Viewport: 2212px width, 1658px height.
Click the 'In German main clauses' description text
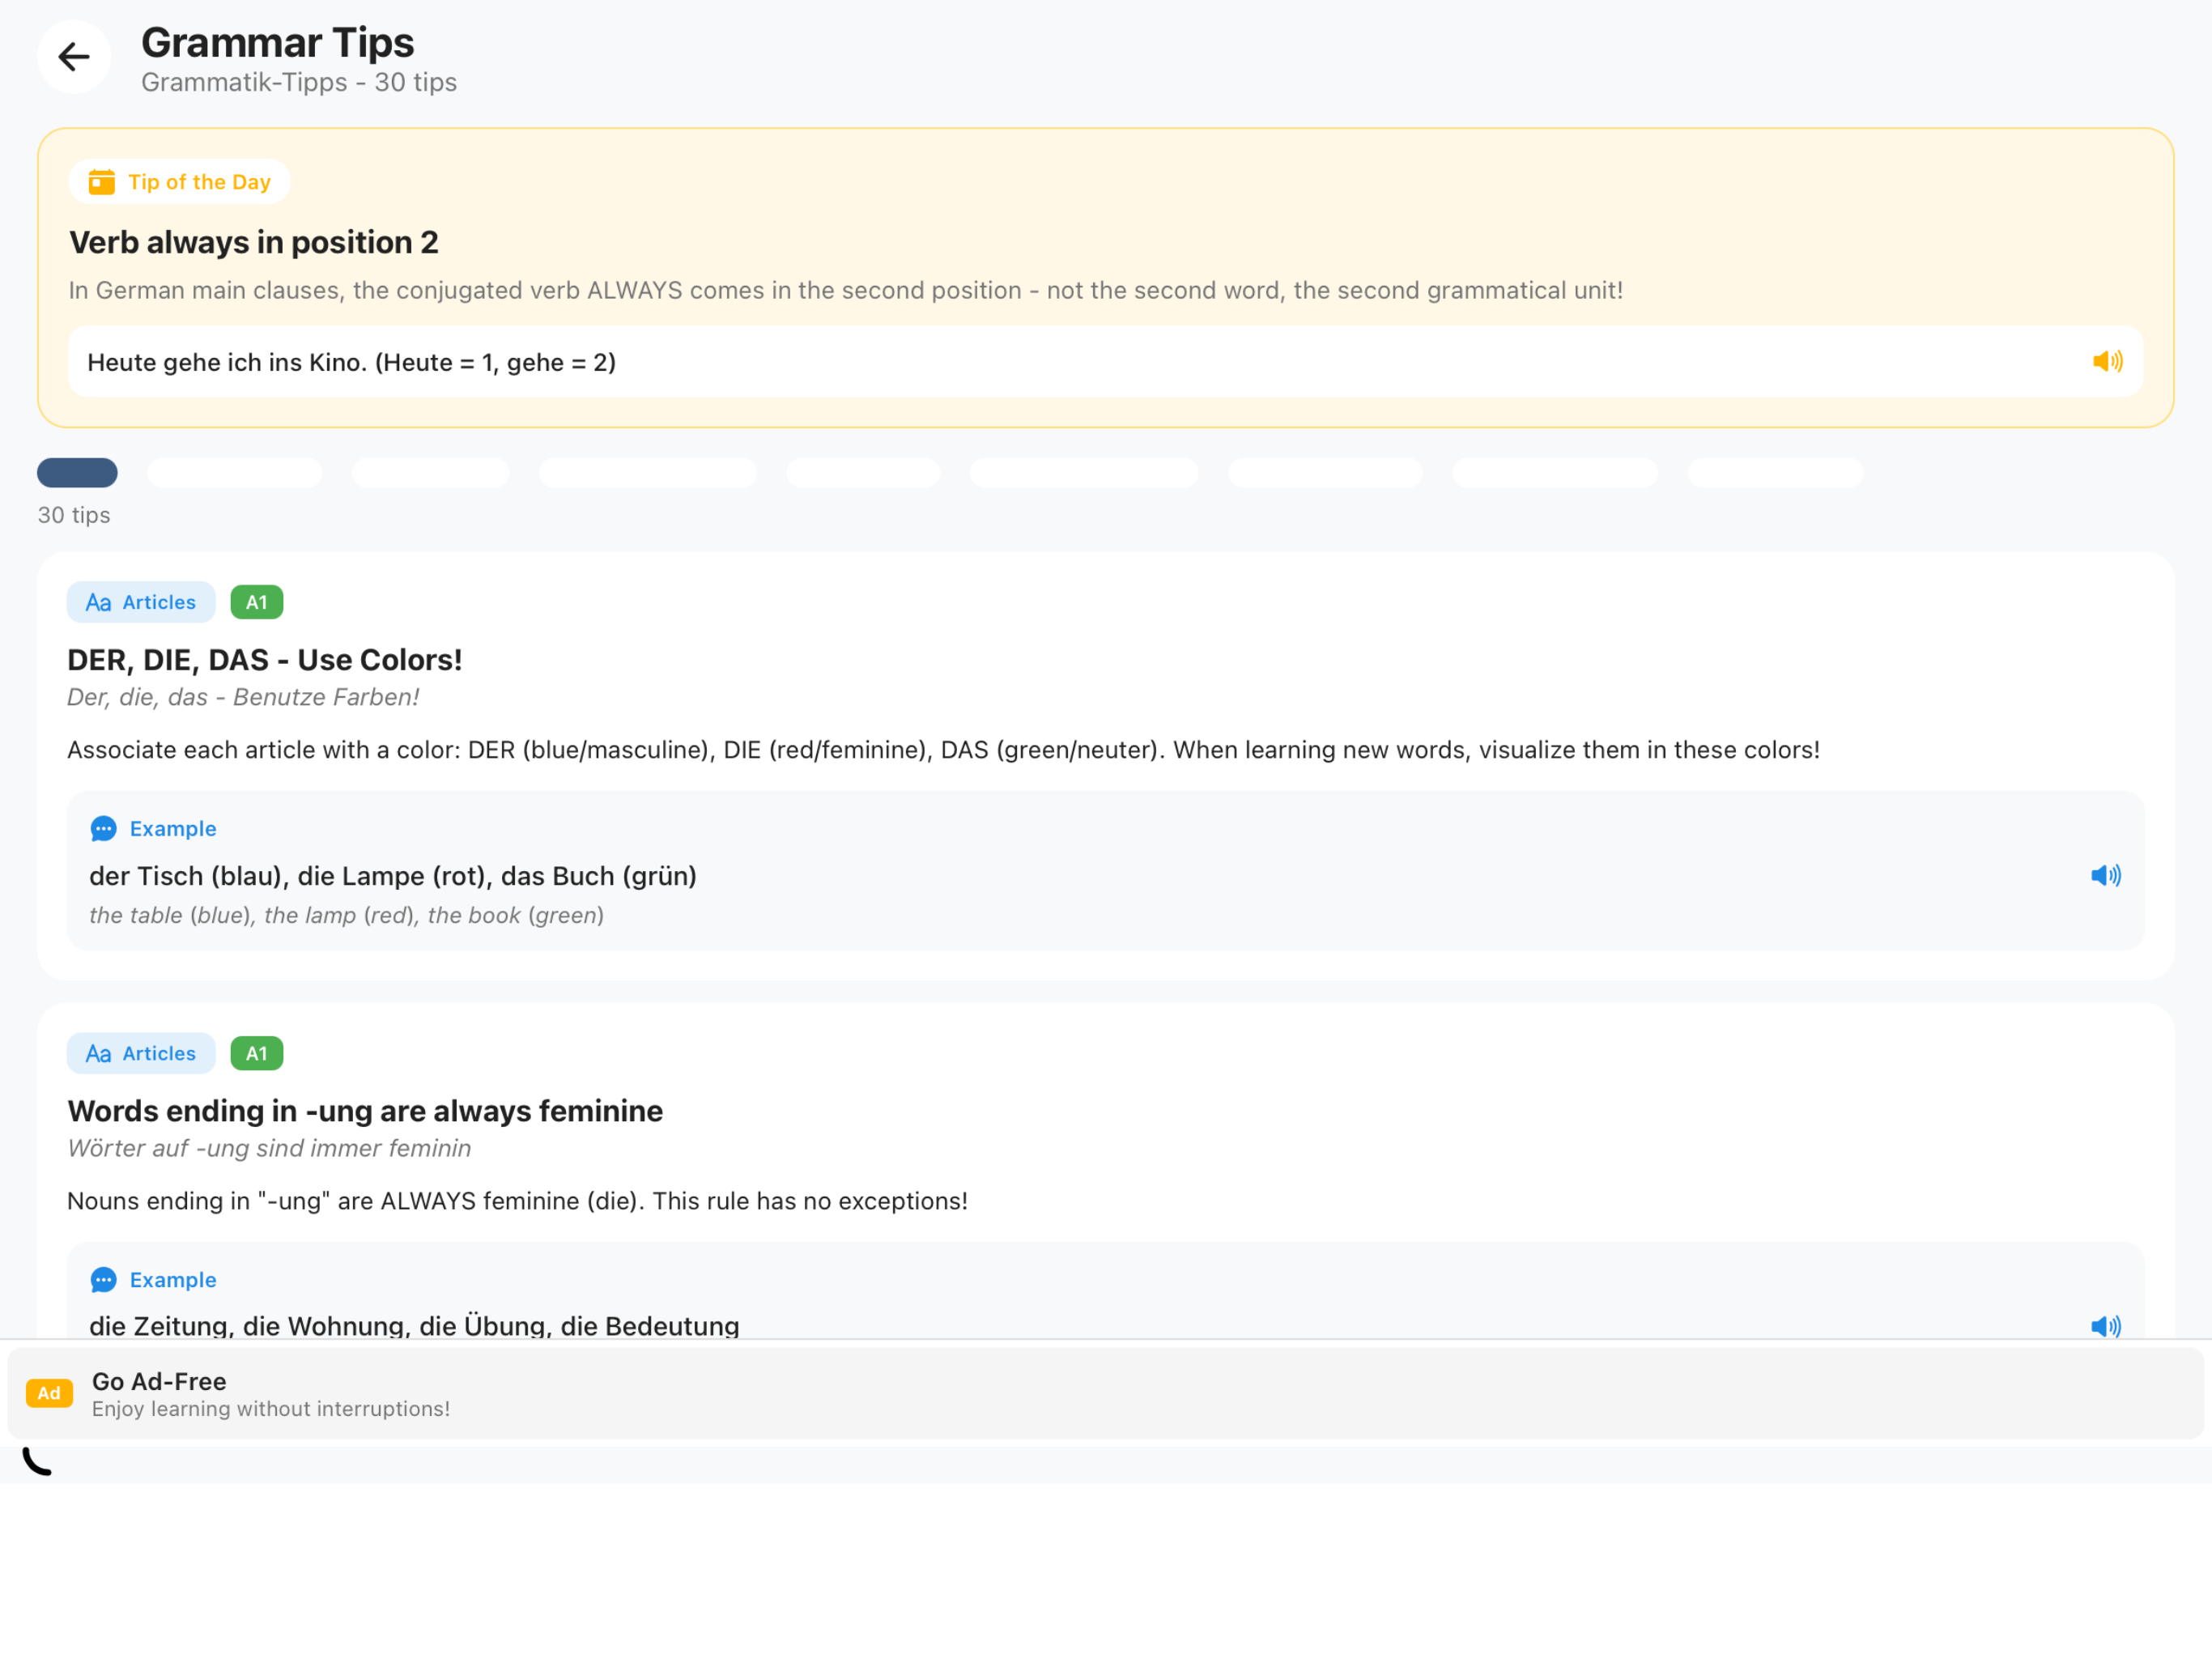(845, 290)
